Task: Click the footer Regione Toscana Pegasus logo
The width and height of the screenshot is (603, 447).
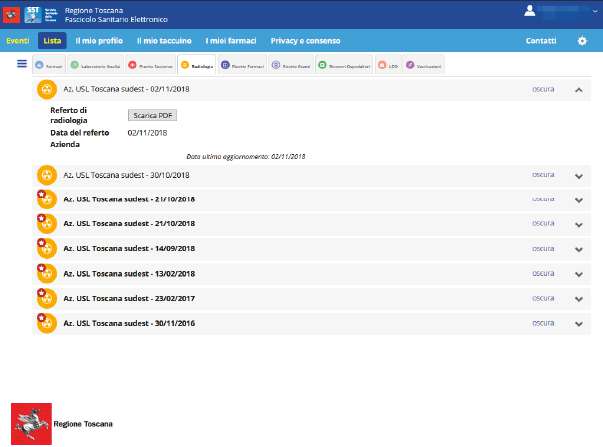Action: click(31, 424)
